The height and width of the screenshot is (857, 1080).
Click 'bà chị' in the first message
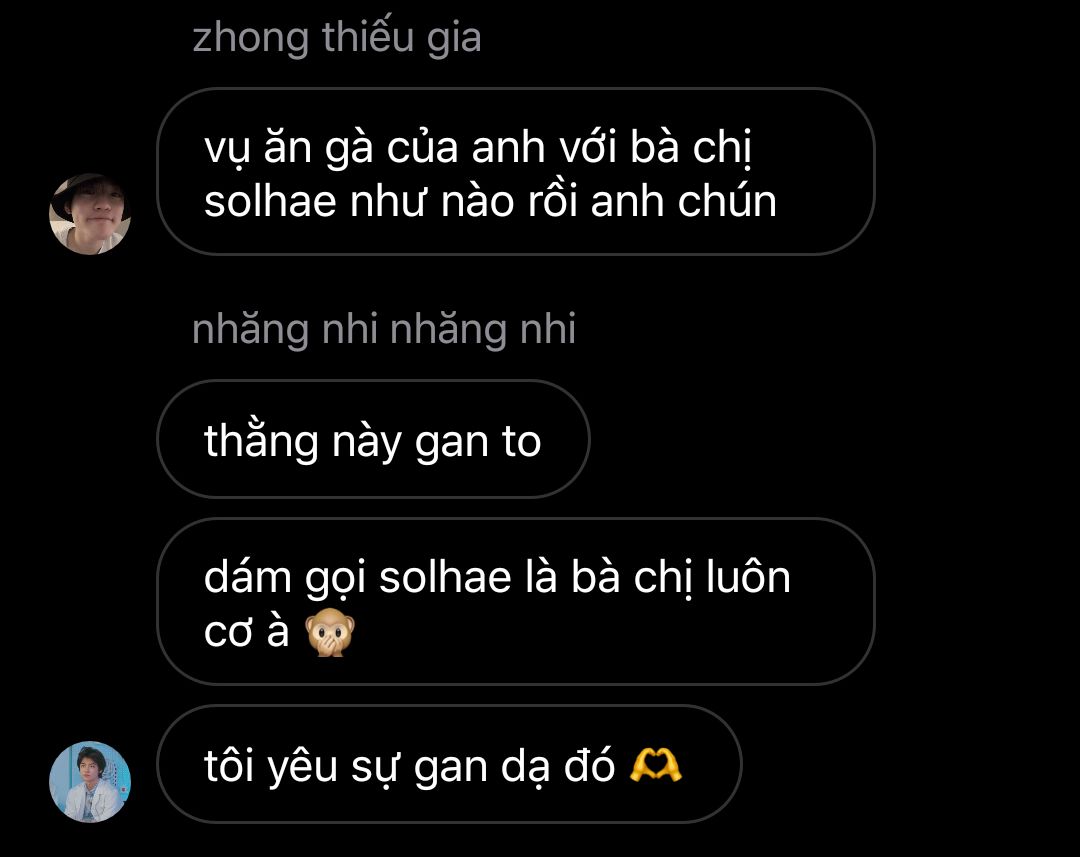[x=690, y=148]
